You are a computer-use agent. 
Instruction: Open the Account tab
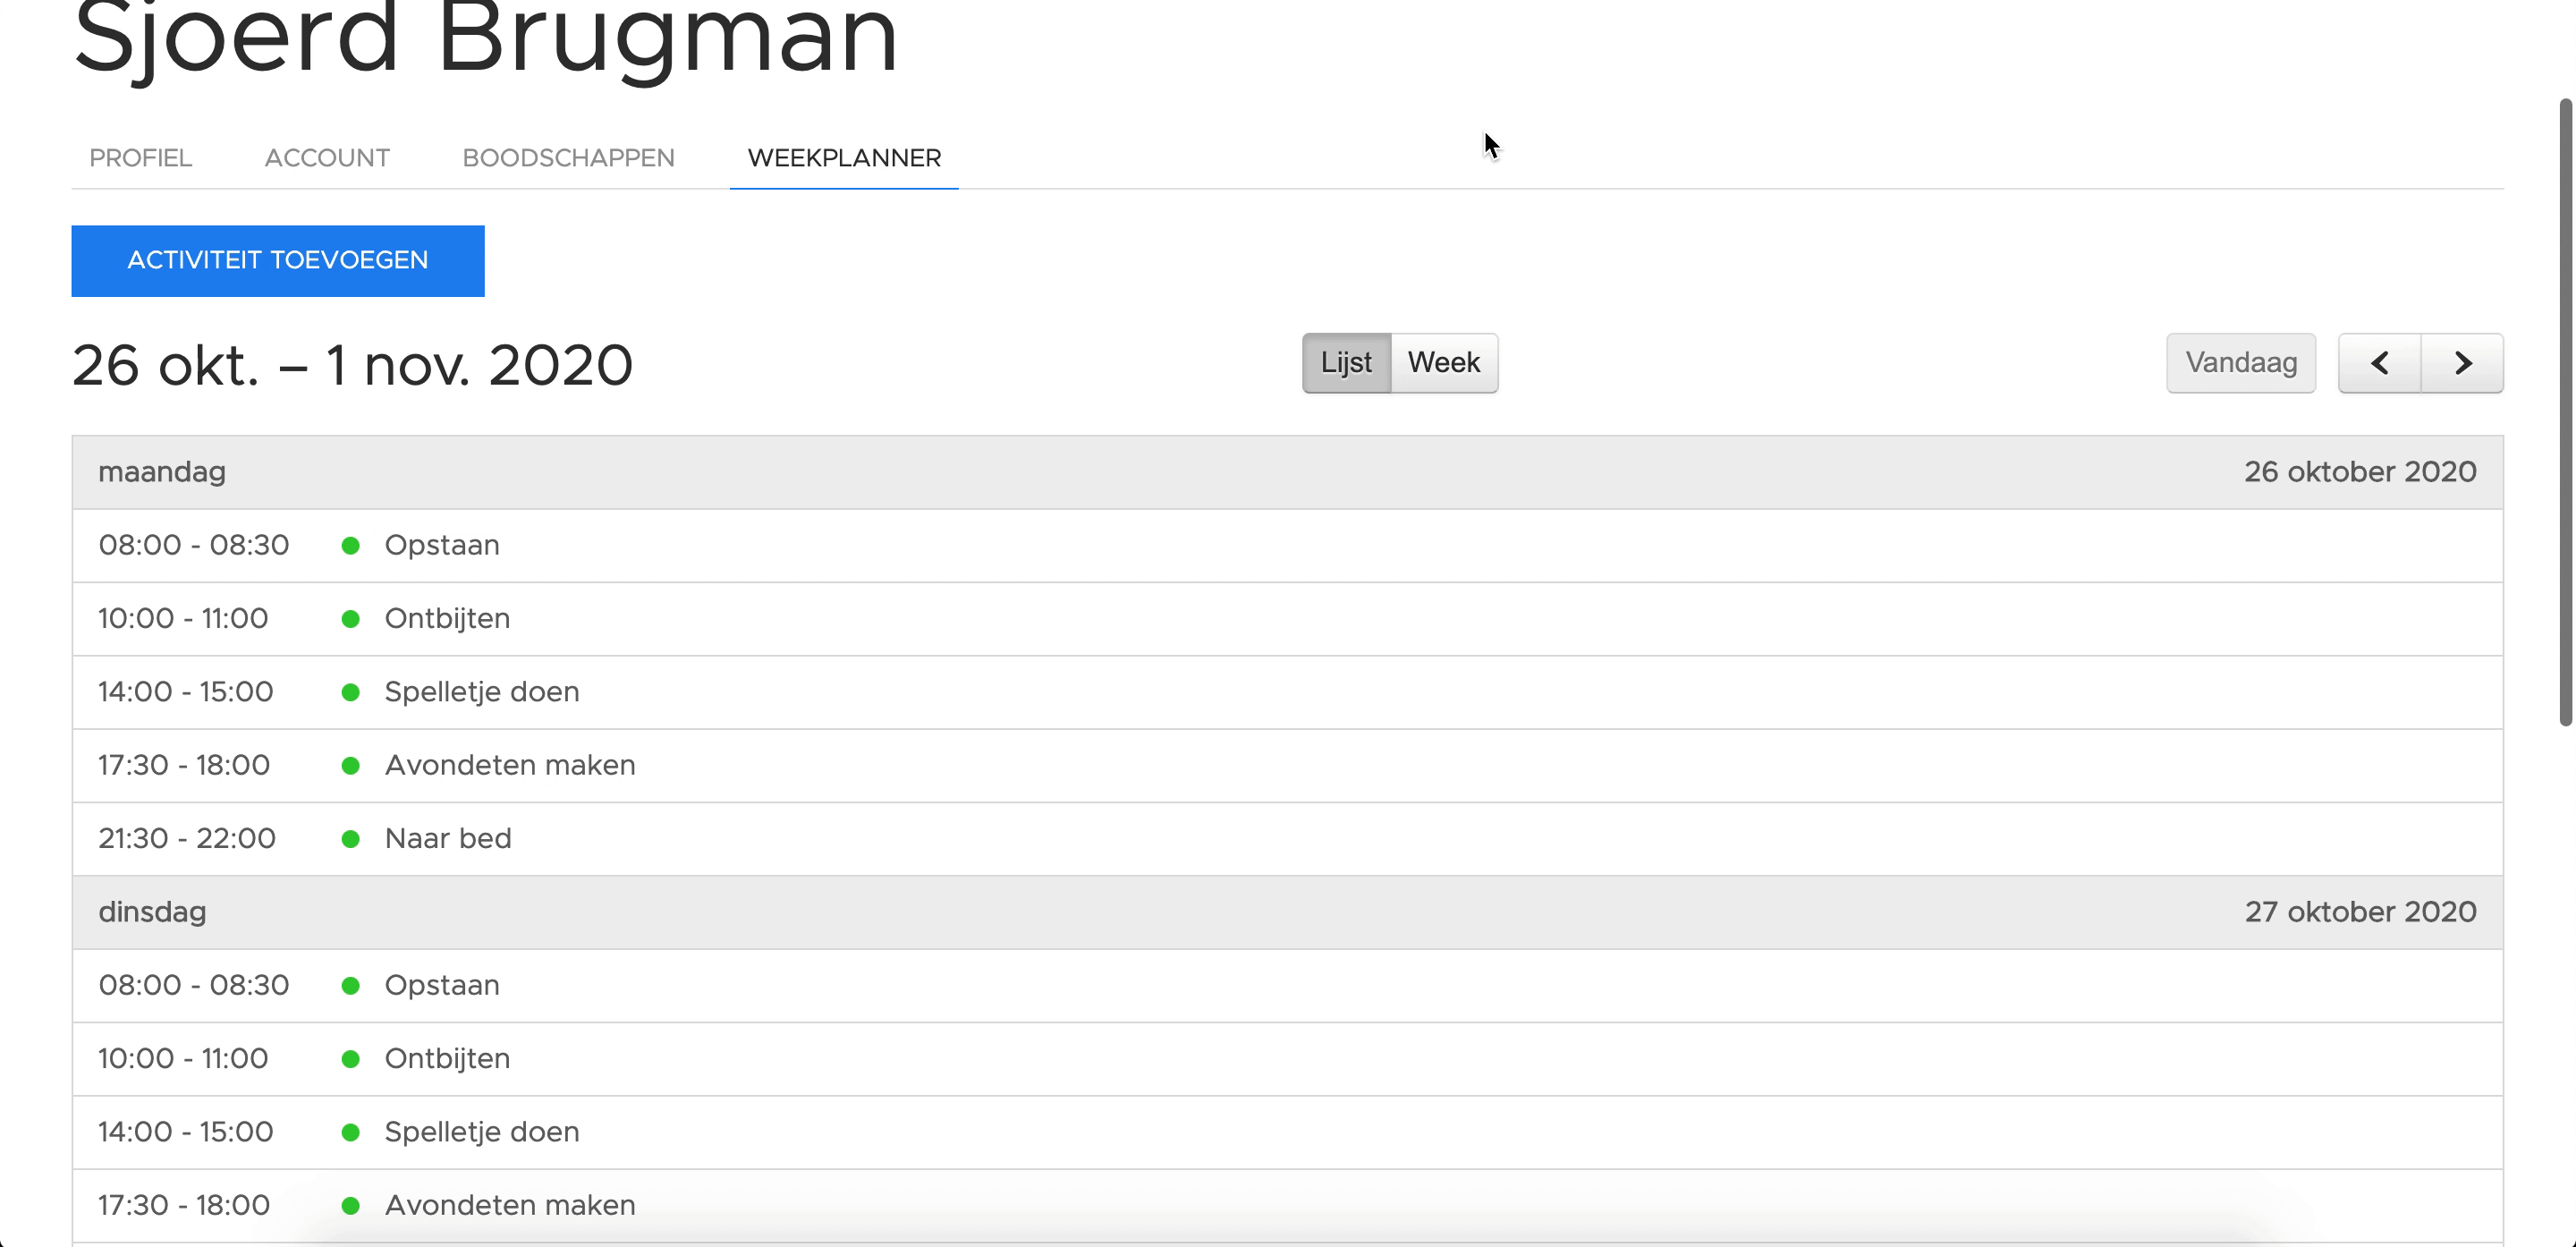(x=327, y=158)
